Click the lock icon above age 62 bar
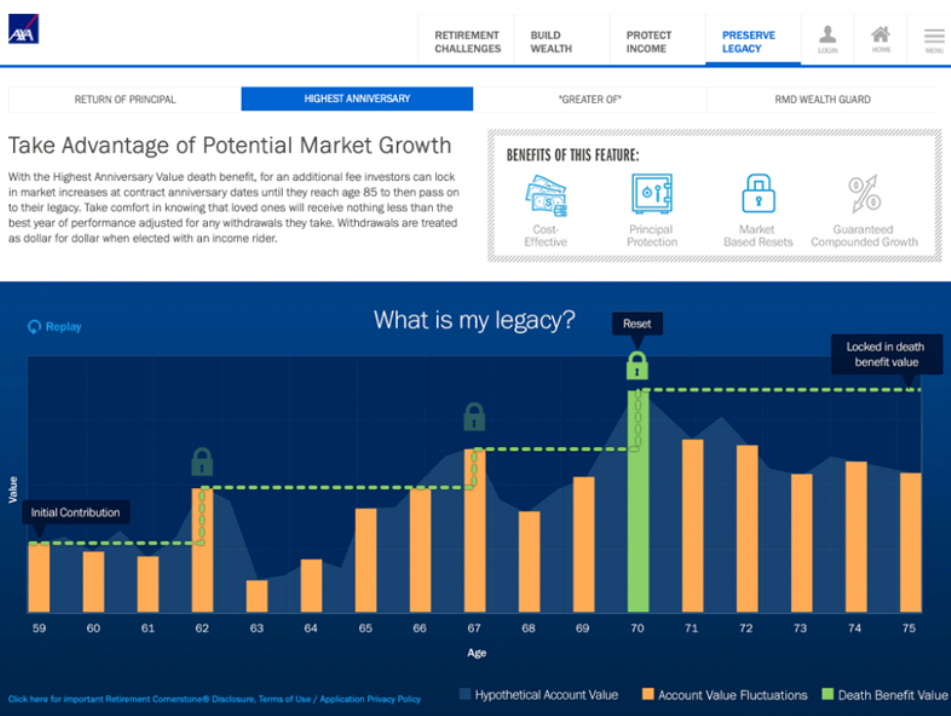 [x=202, y=462]
